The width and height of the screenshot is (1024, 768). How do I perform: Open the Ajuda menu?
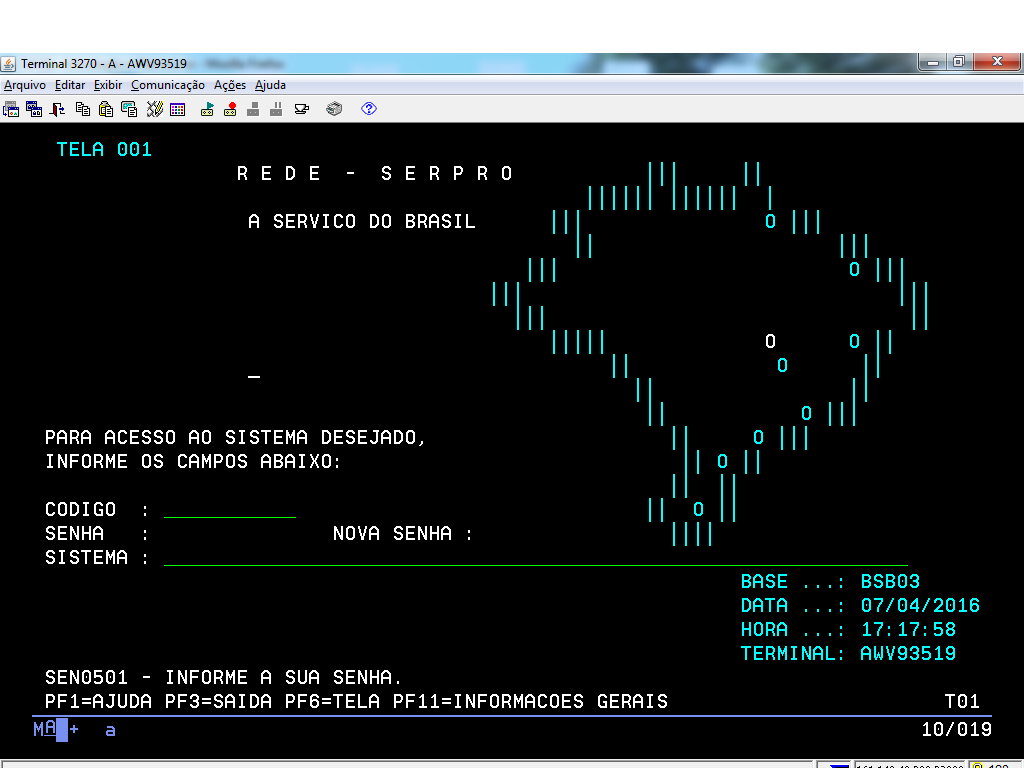(270, 85)
